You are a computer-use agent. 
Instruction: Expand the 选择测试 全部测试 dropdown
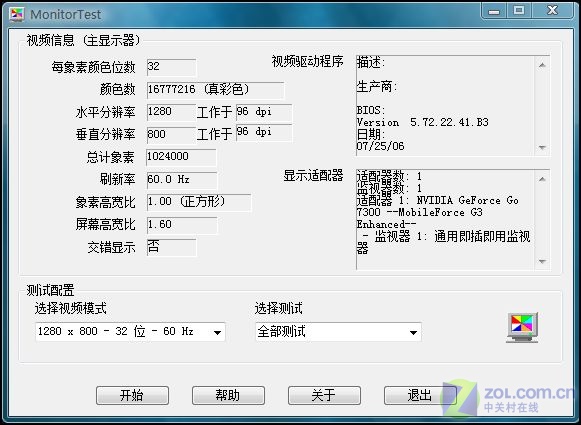pyautogui.click(x=414, y=332)
